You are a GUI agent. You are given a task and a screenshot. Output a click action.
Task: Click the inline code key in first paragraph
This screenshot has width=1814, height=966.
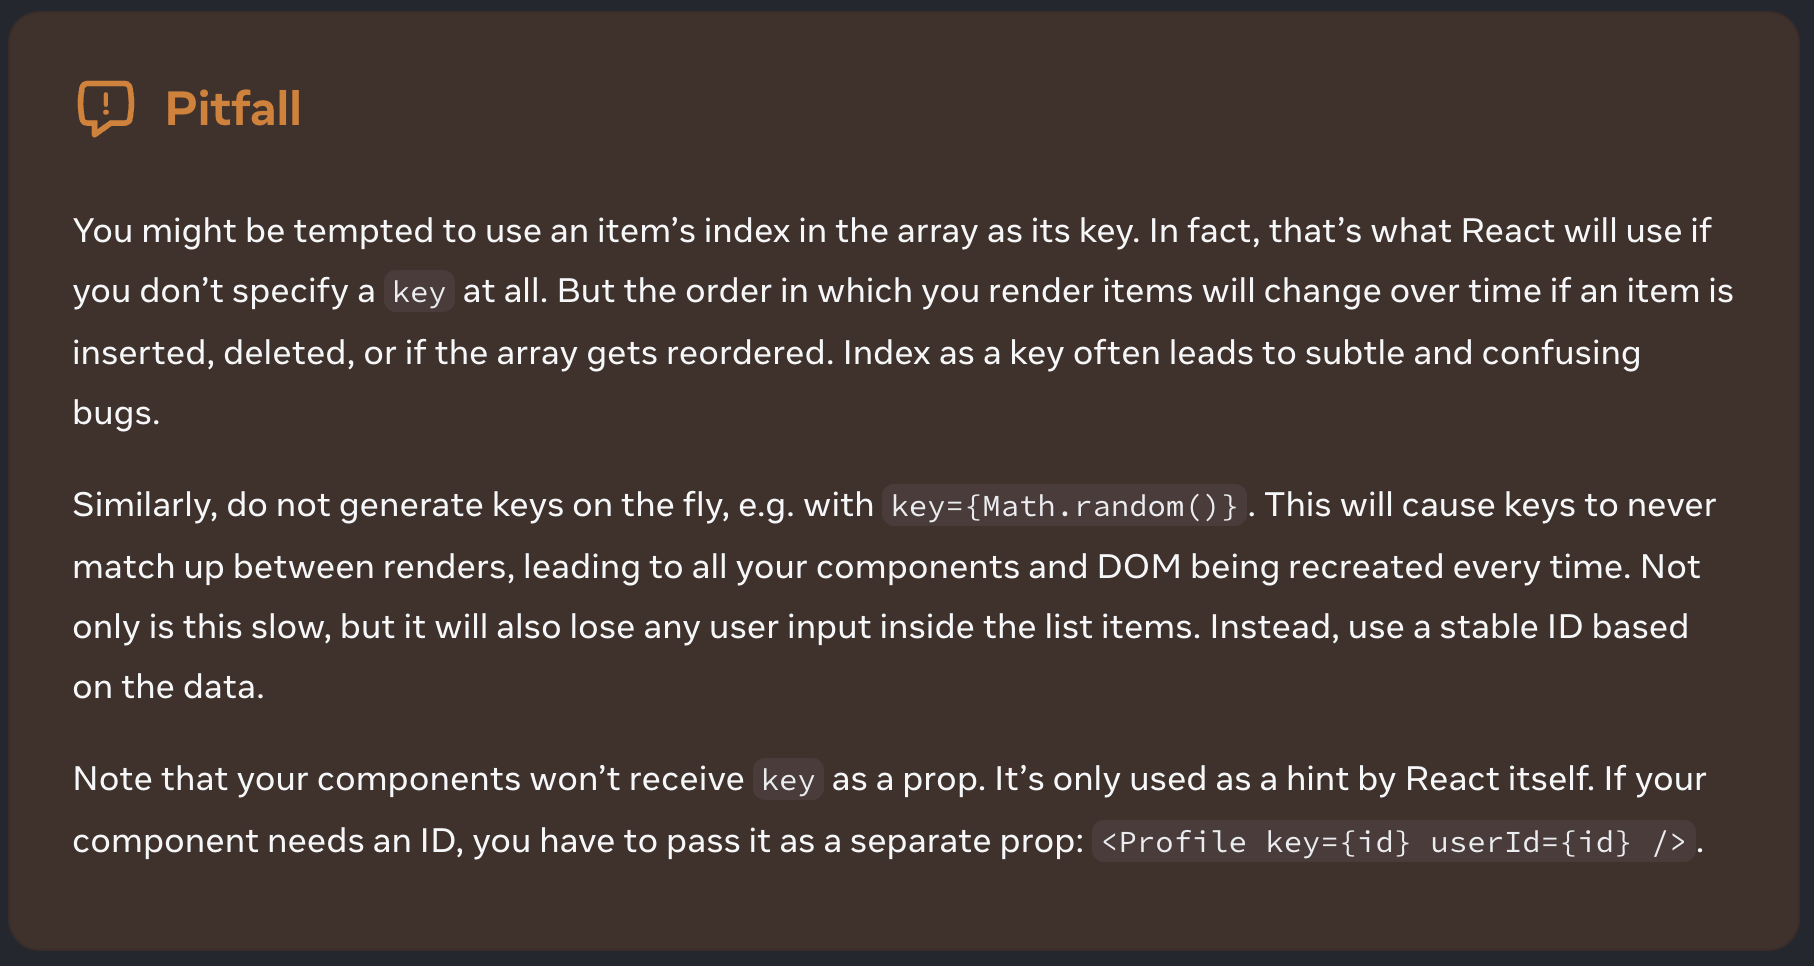[x=419, y=292]
